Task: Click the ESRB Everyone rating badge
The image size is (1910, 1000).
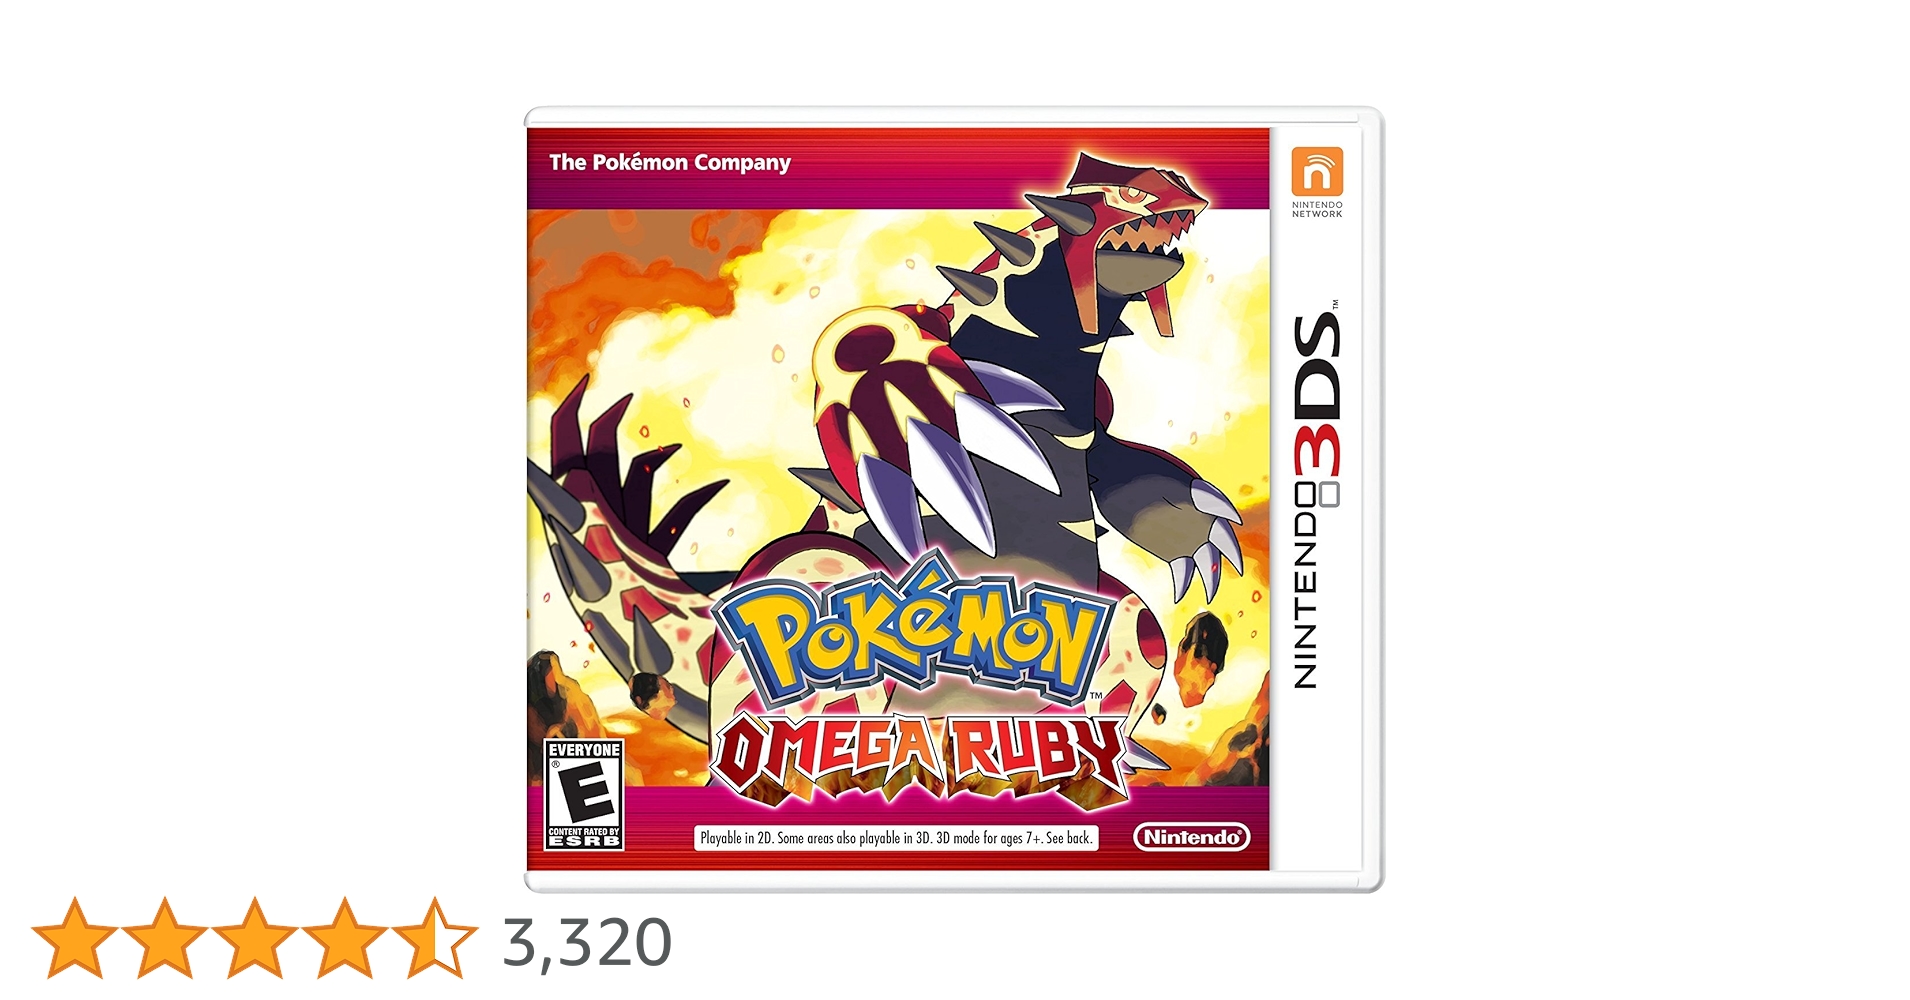Action: [x=584, y=795]
